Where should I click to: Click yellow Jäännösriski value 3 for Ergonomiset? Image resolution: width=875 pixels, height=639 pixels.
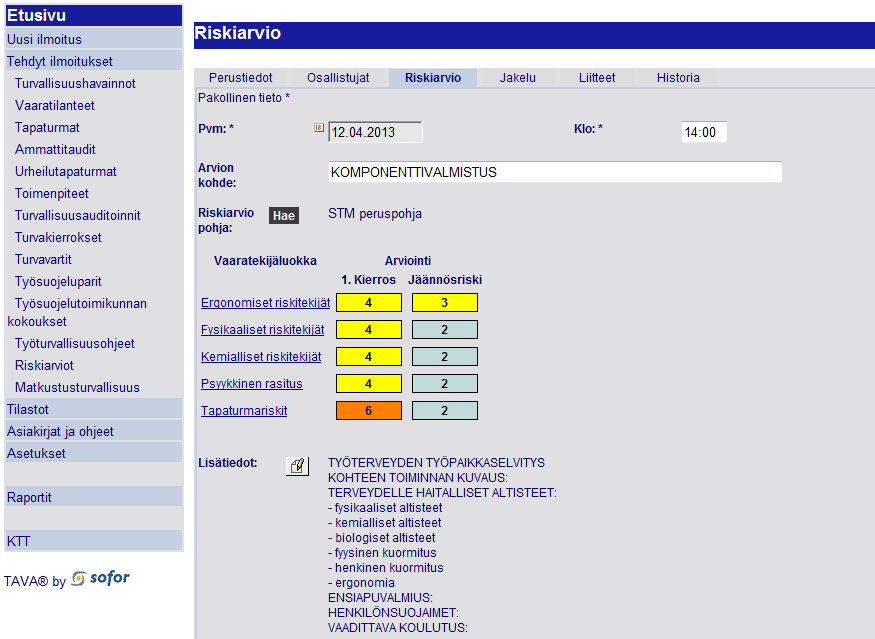tap(445, 302)
